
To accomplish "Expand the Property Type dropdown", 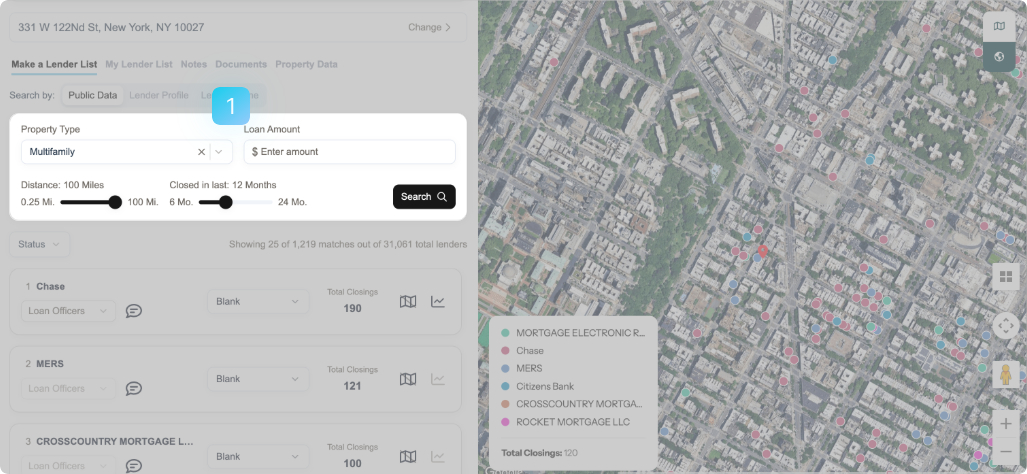I will pos(220,152).
